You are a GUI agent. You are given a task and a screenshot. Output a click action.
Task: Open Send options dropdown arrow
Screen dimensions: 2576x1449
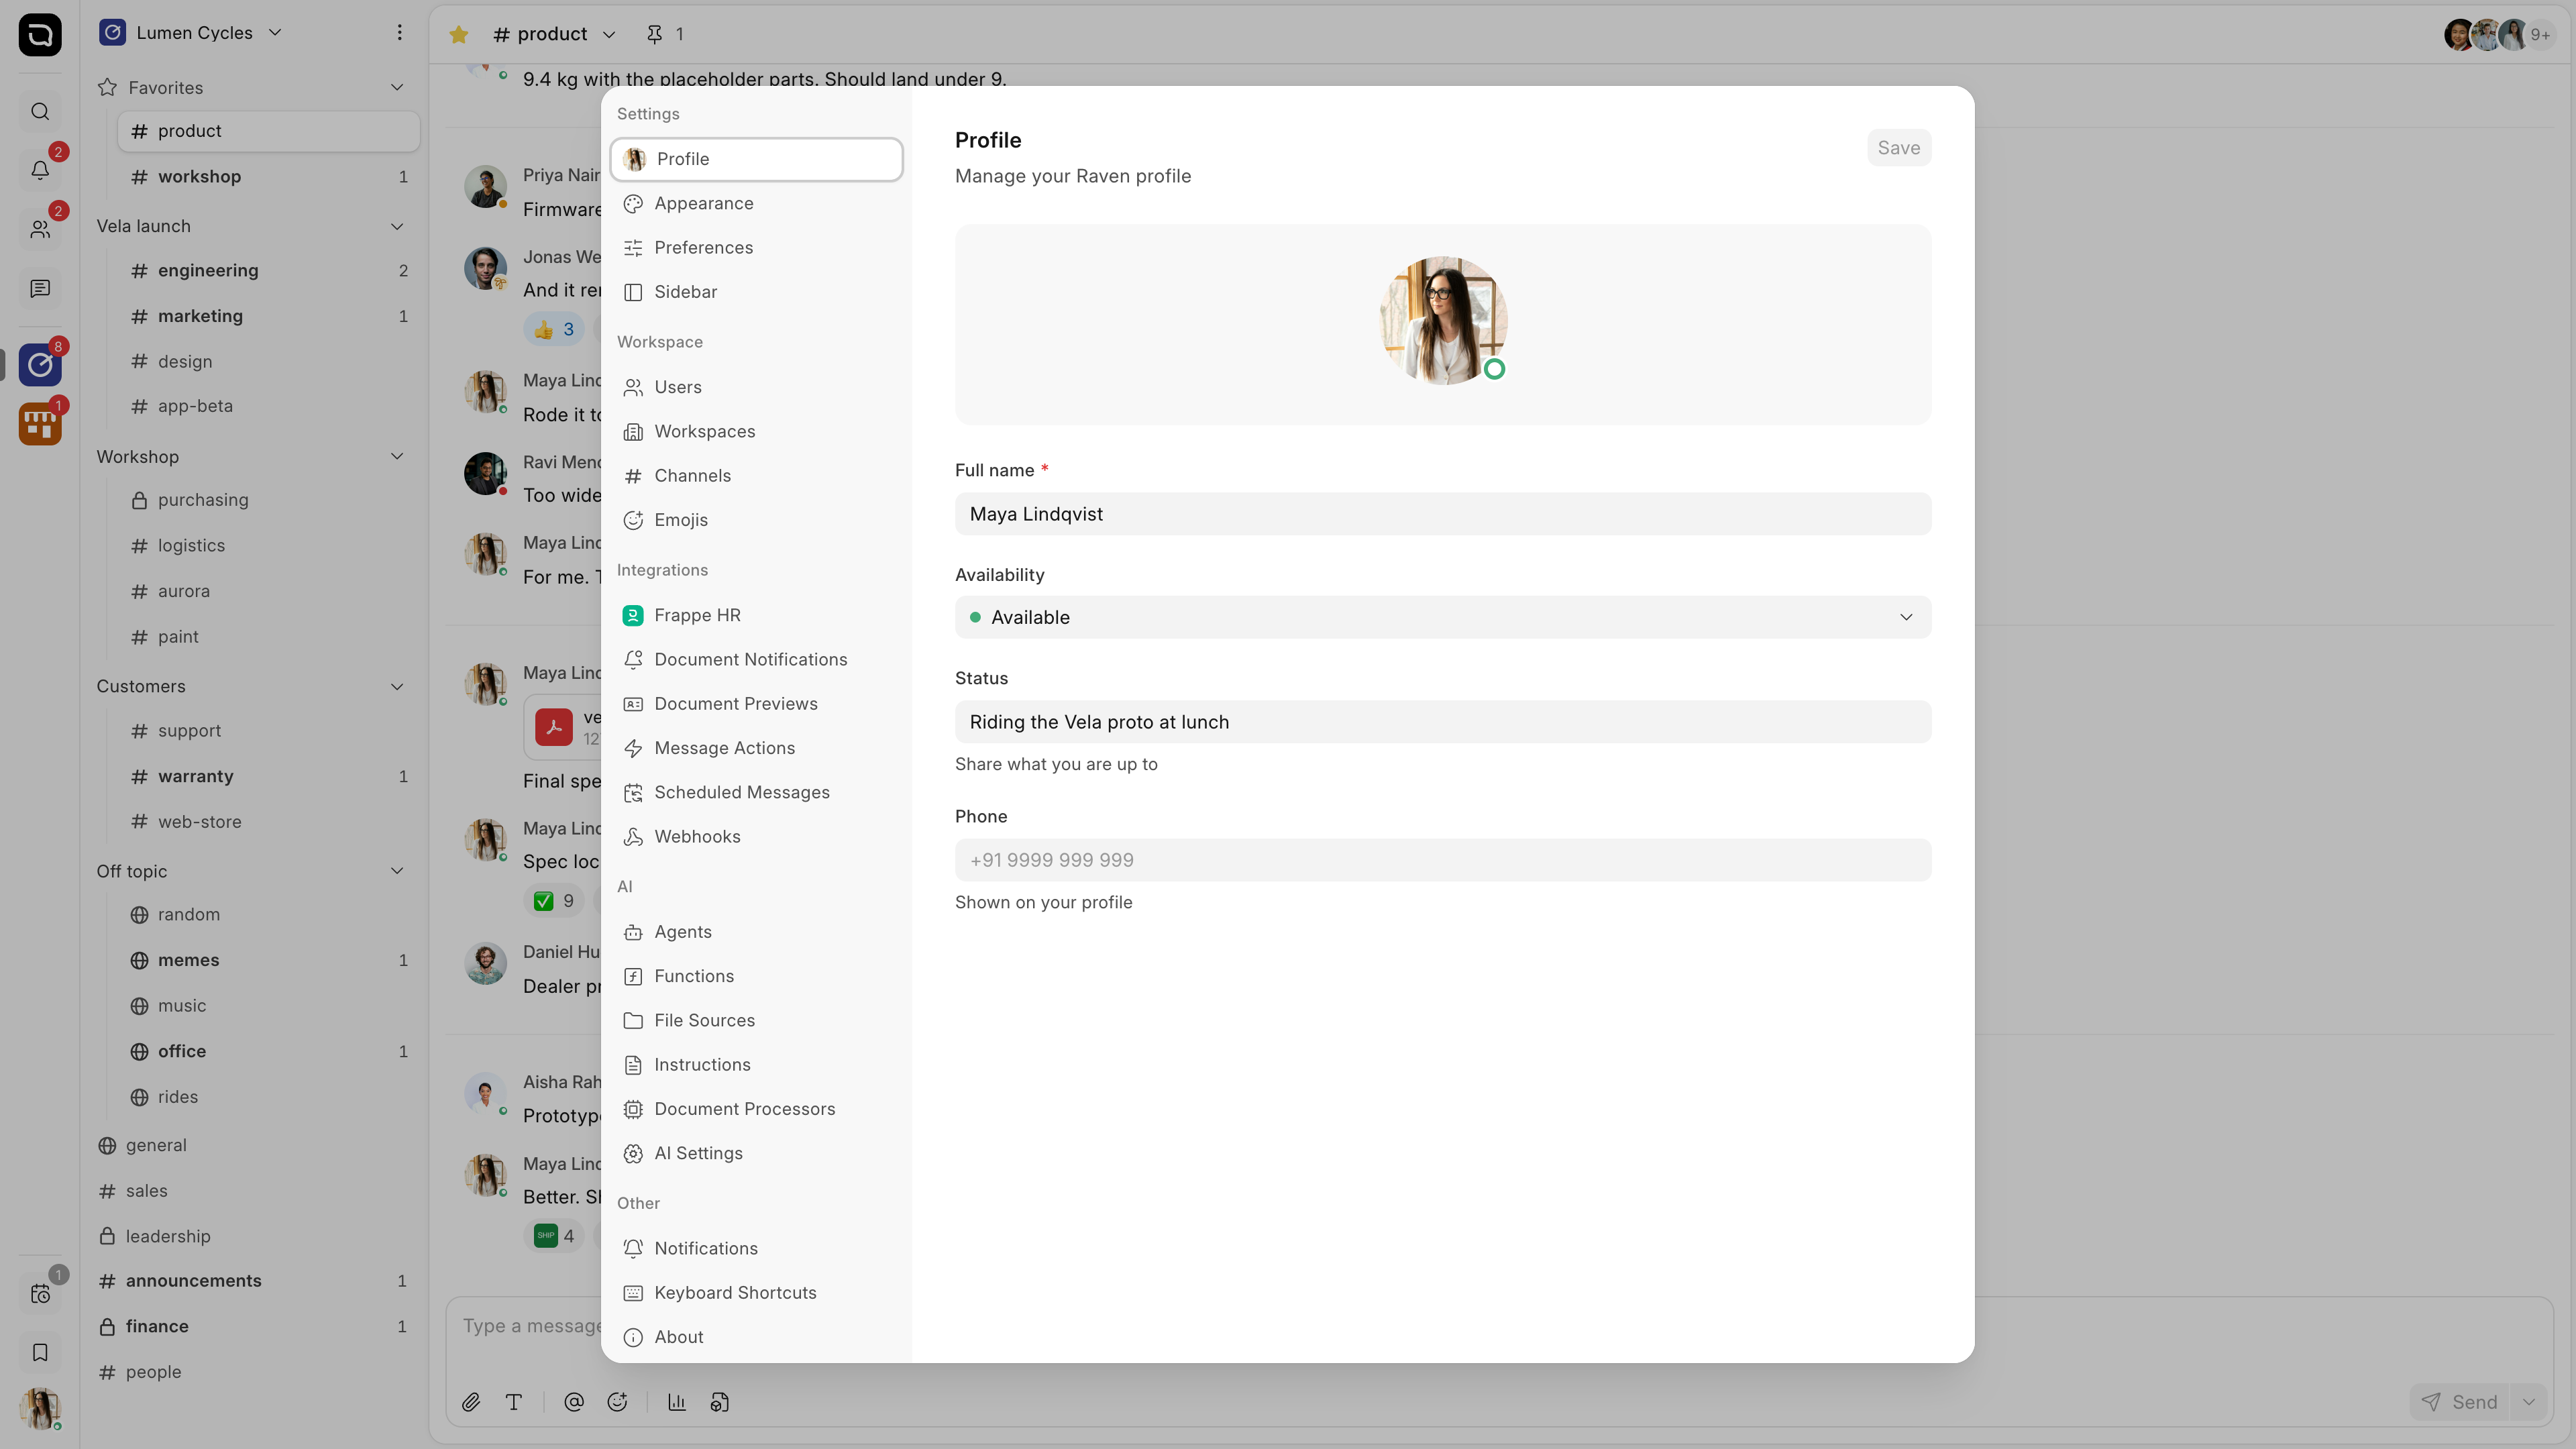click(x=2529, y=1402)
